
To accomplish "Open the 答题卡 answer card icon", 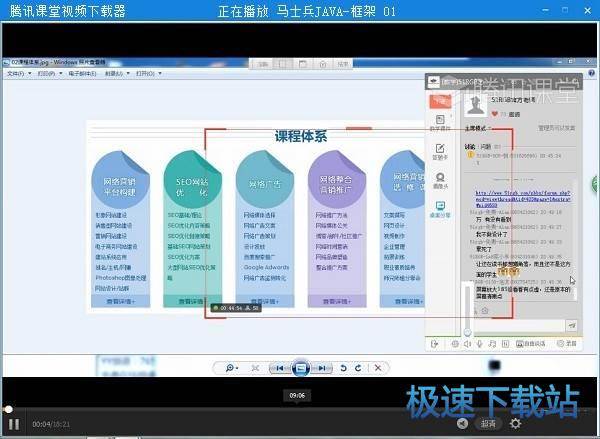I will [x=440, y=152].
